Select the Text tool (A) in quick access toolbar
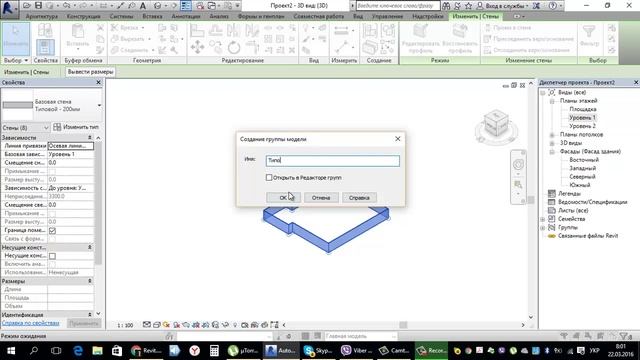The height and width of the screenshot is (360, 640). coord(143,6)
